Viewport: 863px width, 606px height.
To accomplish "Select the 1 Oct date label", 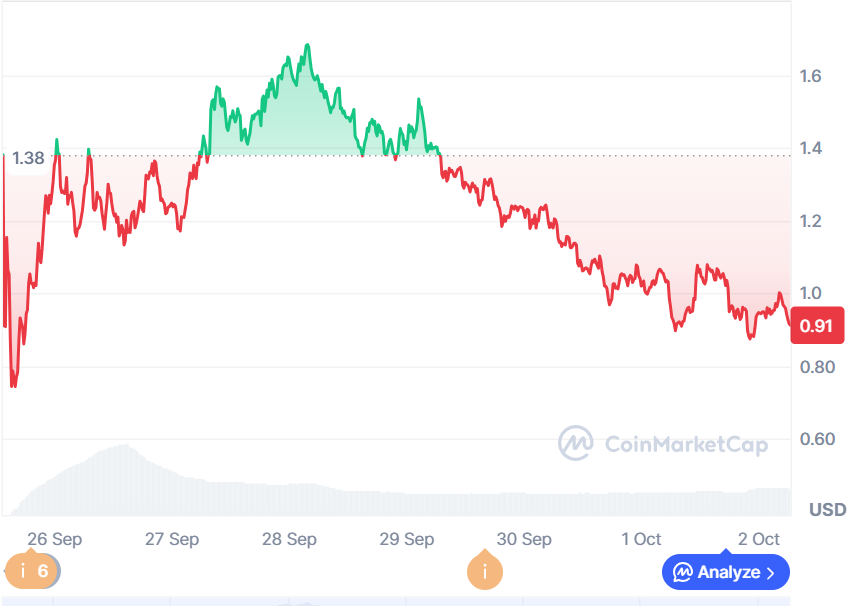I will 641,539.
